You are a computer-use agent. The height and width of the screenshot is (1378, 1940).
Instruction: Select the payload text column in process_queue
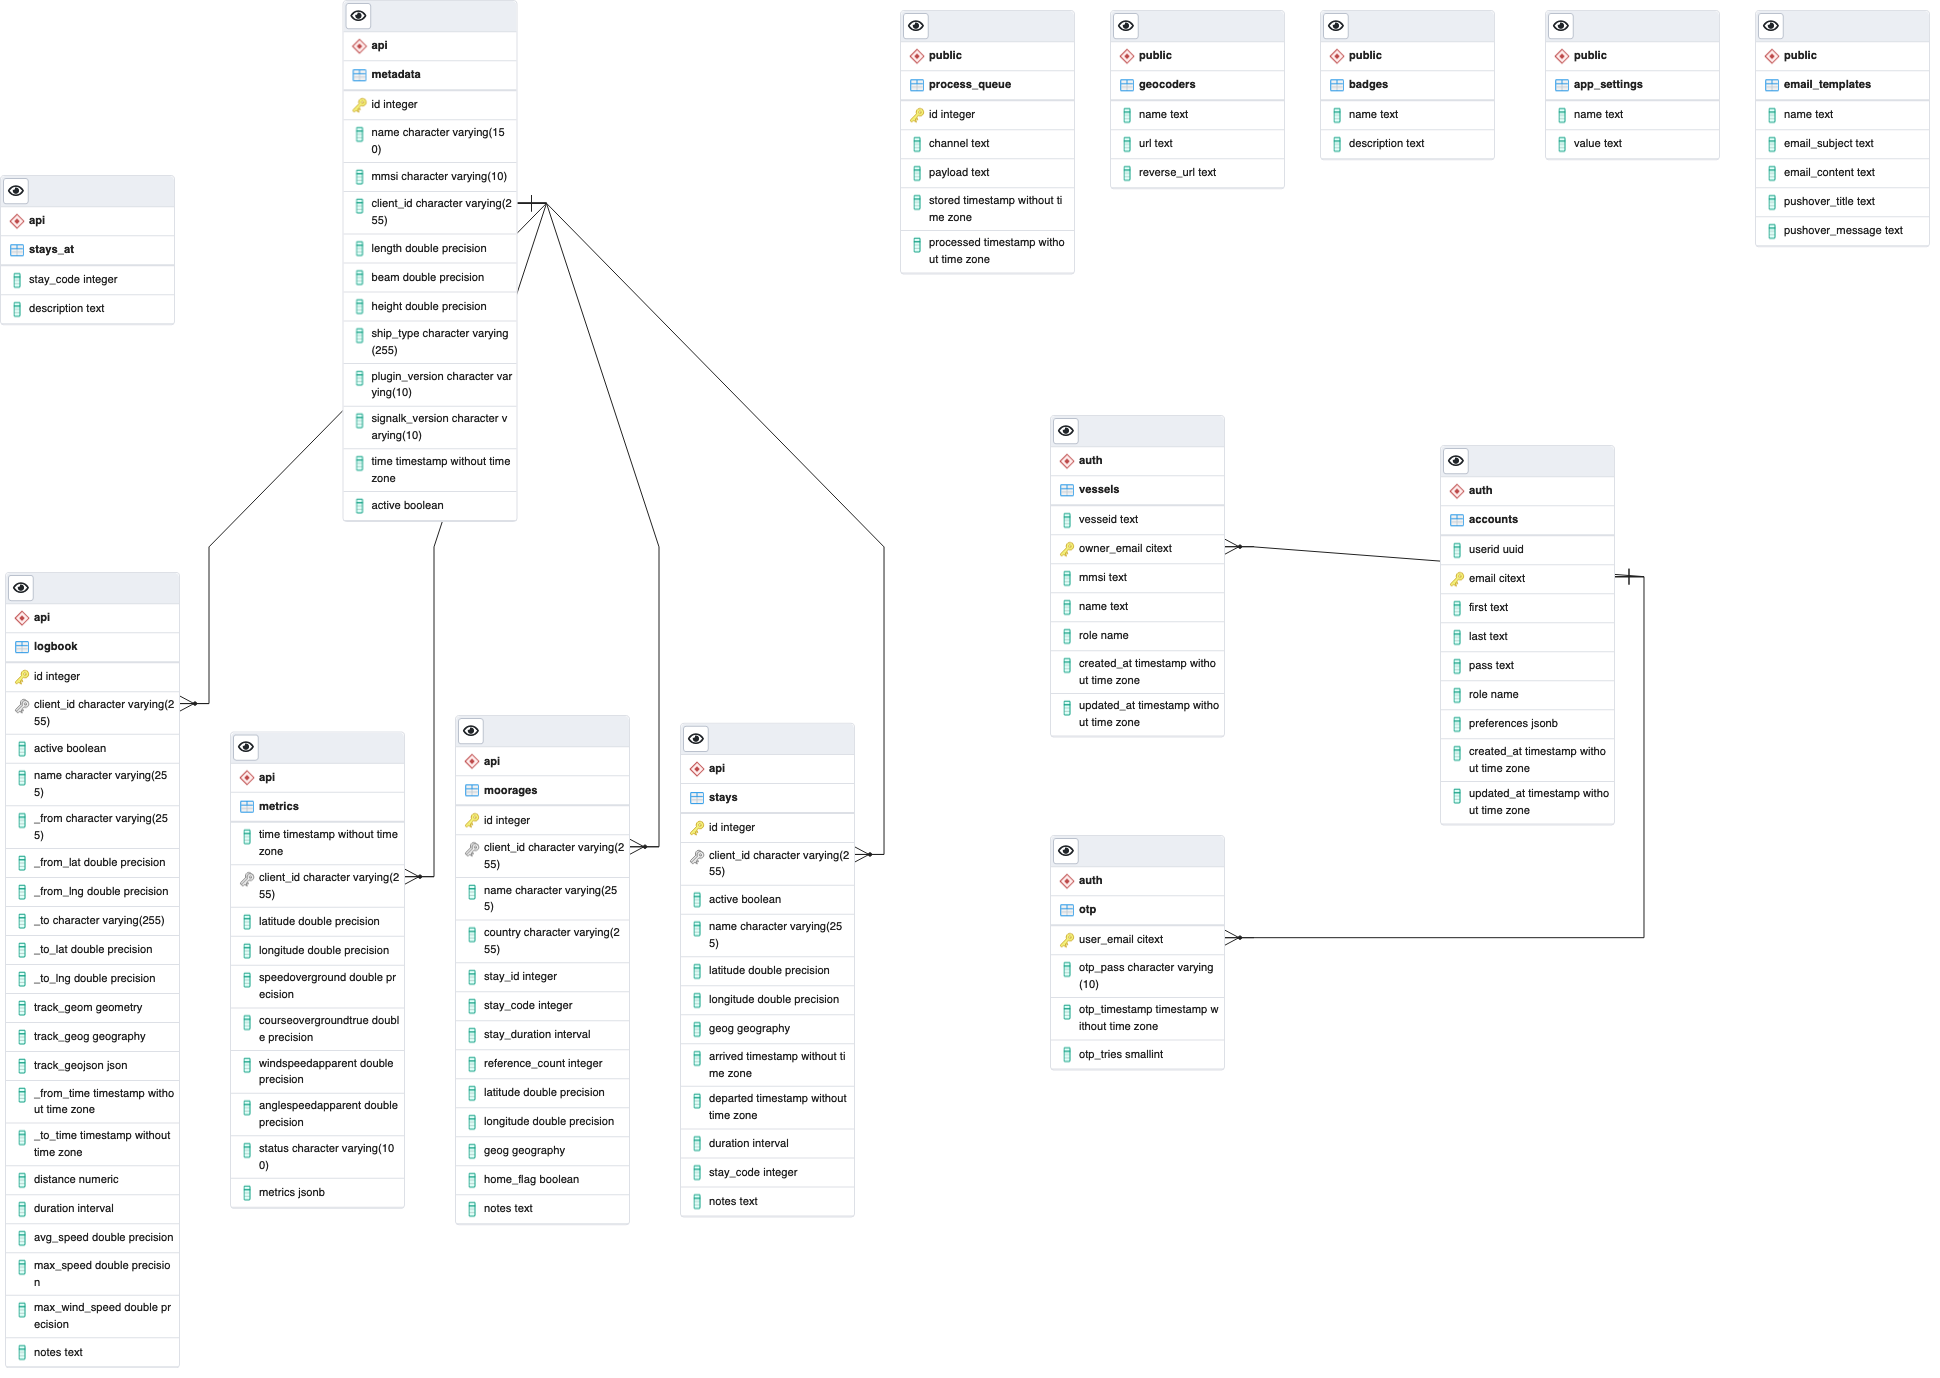(988, 173)
